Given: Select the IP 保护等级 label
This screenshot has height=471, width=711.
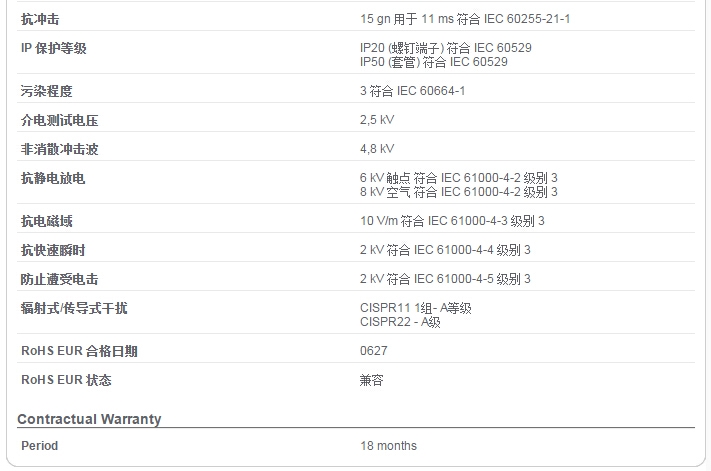Looking at the screenshot, I should point(54,48).
